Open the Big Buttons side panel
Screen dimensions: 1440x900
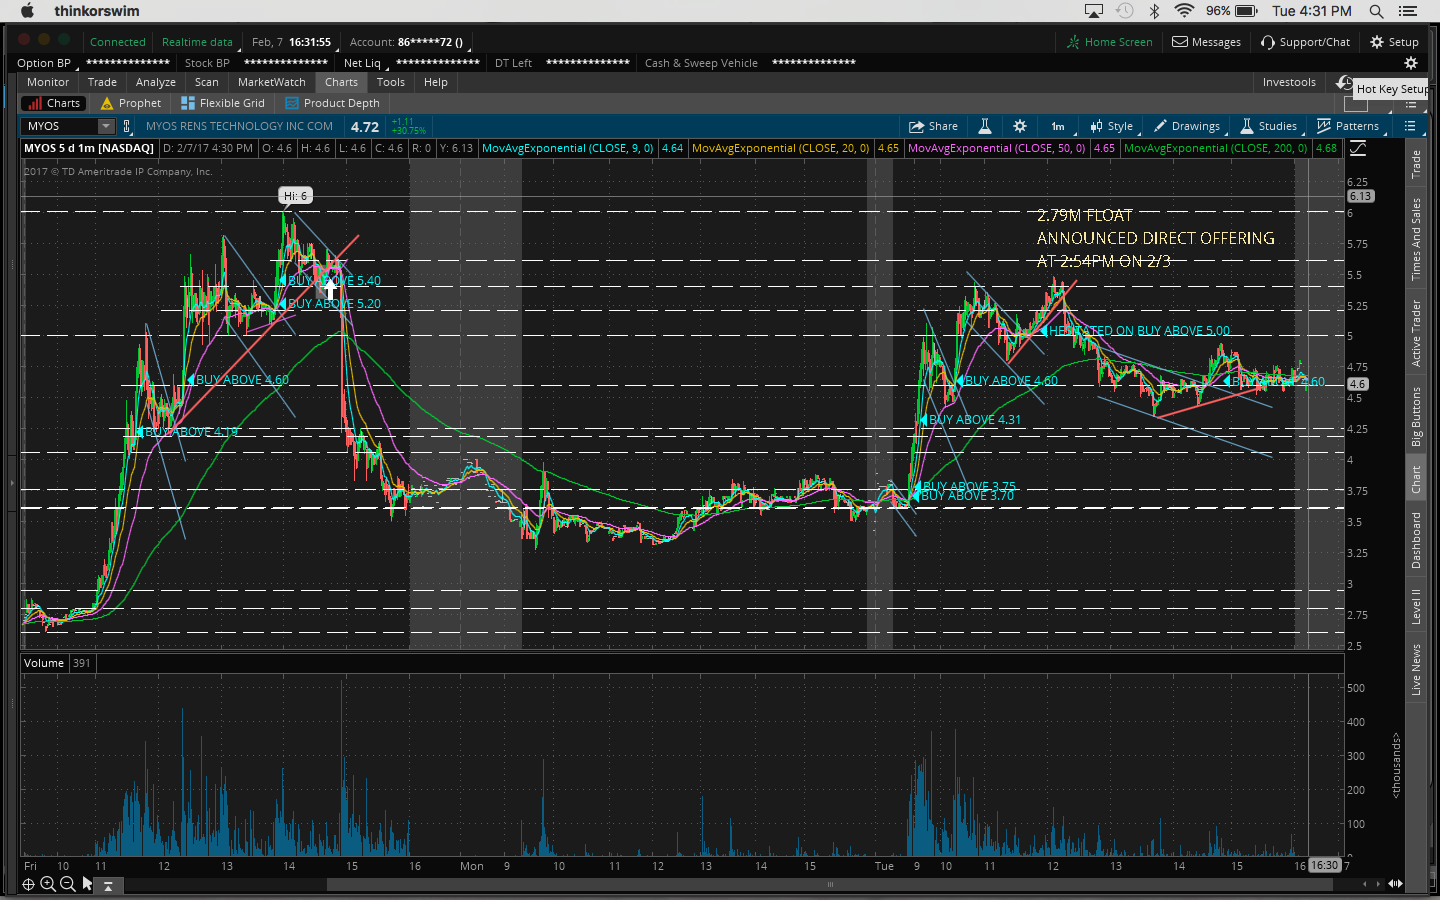click(1416, 416)
